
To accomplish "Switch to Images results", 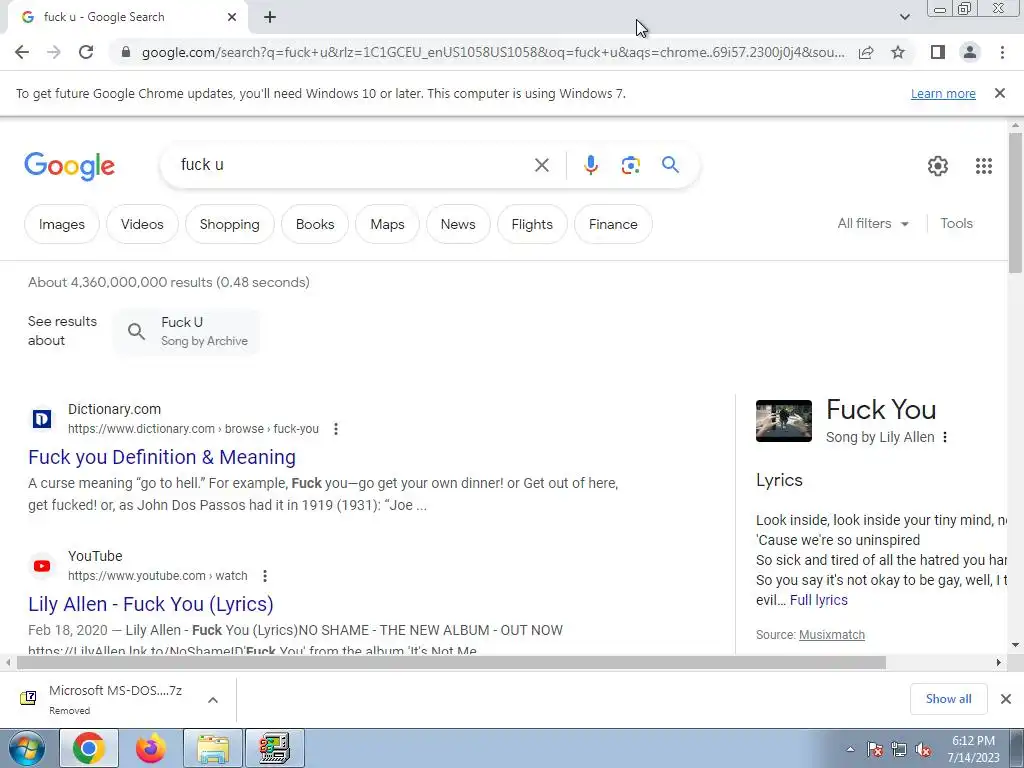I will click(62, 224).
